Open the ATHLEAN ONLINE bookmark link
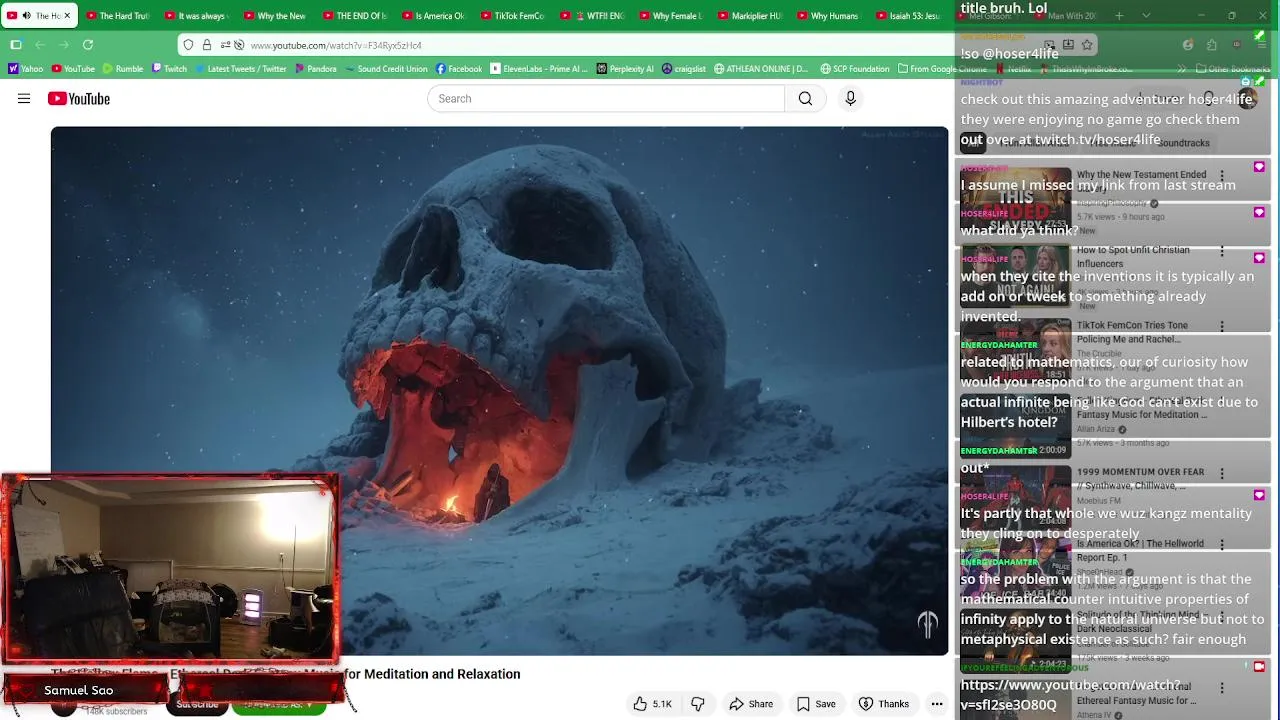This screenshot has width=1280, height=720. coord(761,69)
